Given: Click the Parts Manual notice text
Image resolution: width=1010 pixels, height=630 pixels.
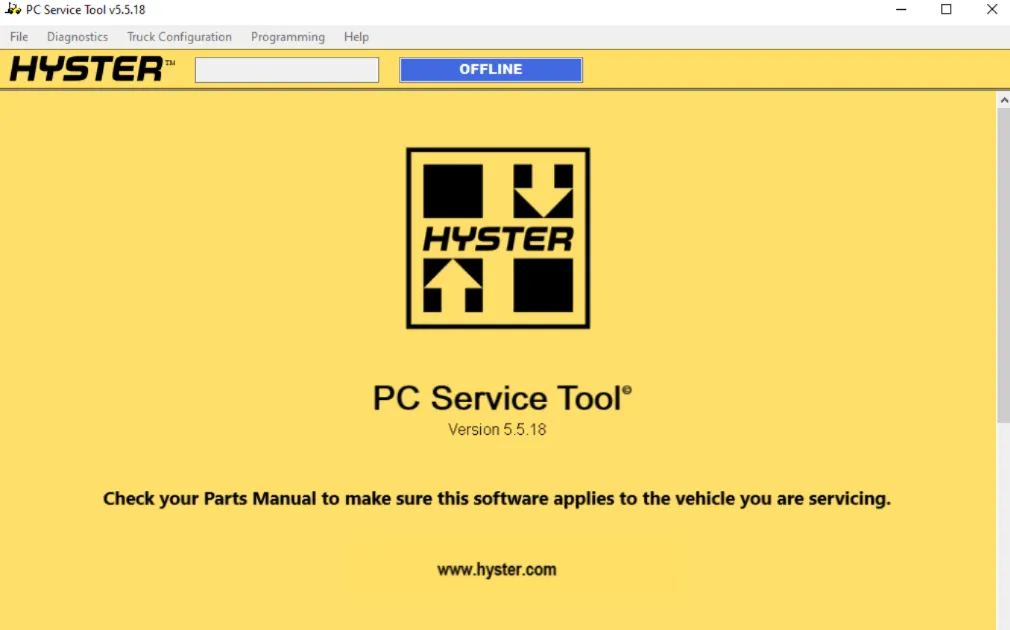Looking at the screenshot, I should coord(496,498).
